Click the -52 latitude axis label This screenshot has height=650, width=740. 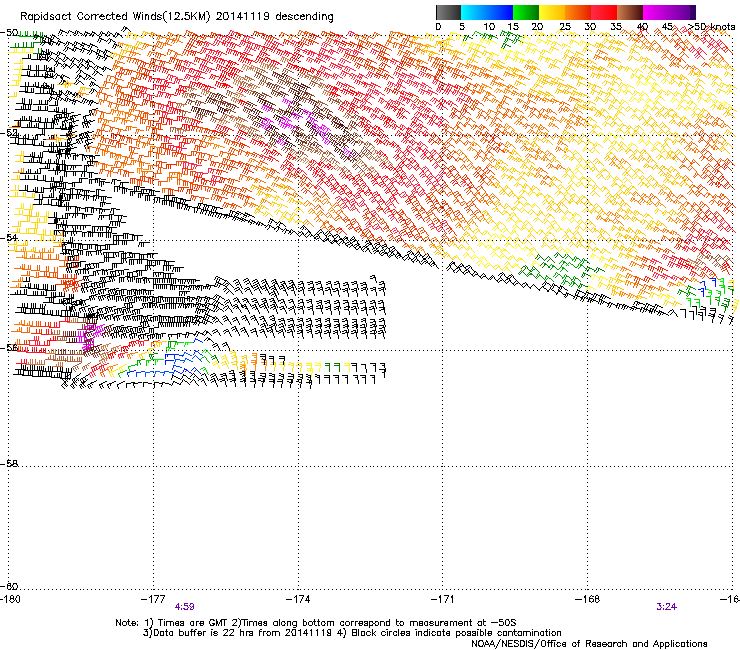click(9, 133)
